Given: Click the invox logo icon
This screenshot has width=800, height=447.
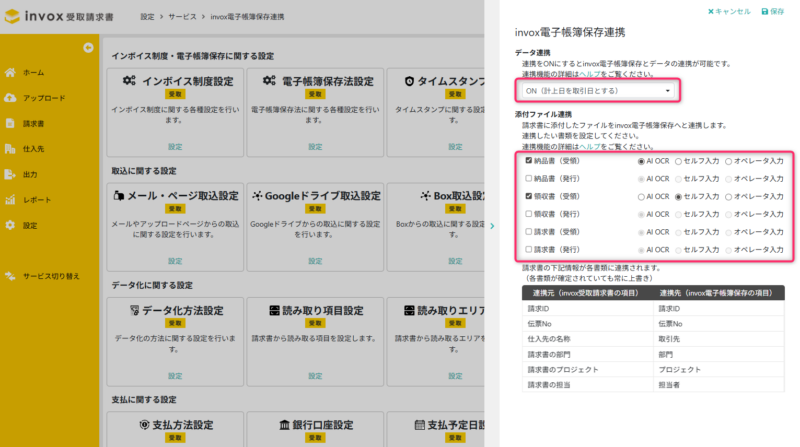Looking at the screenshot, I should click(x=12, y=16).
